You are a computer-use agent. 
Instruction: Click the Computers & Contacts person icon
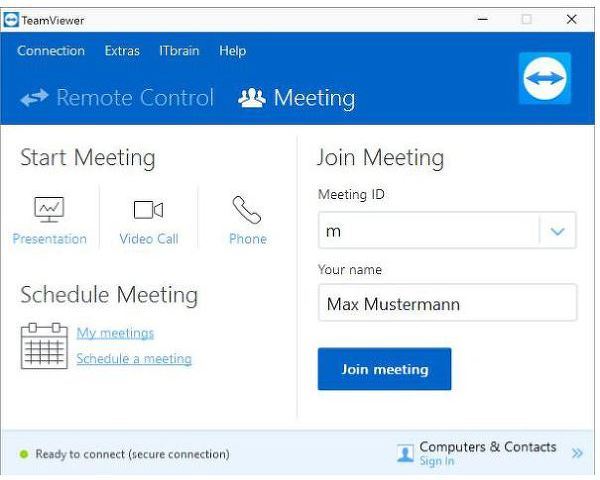click(405, 453)
